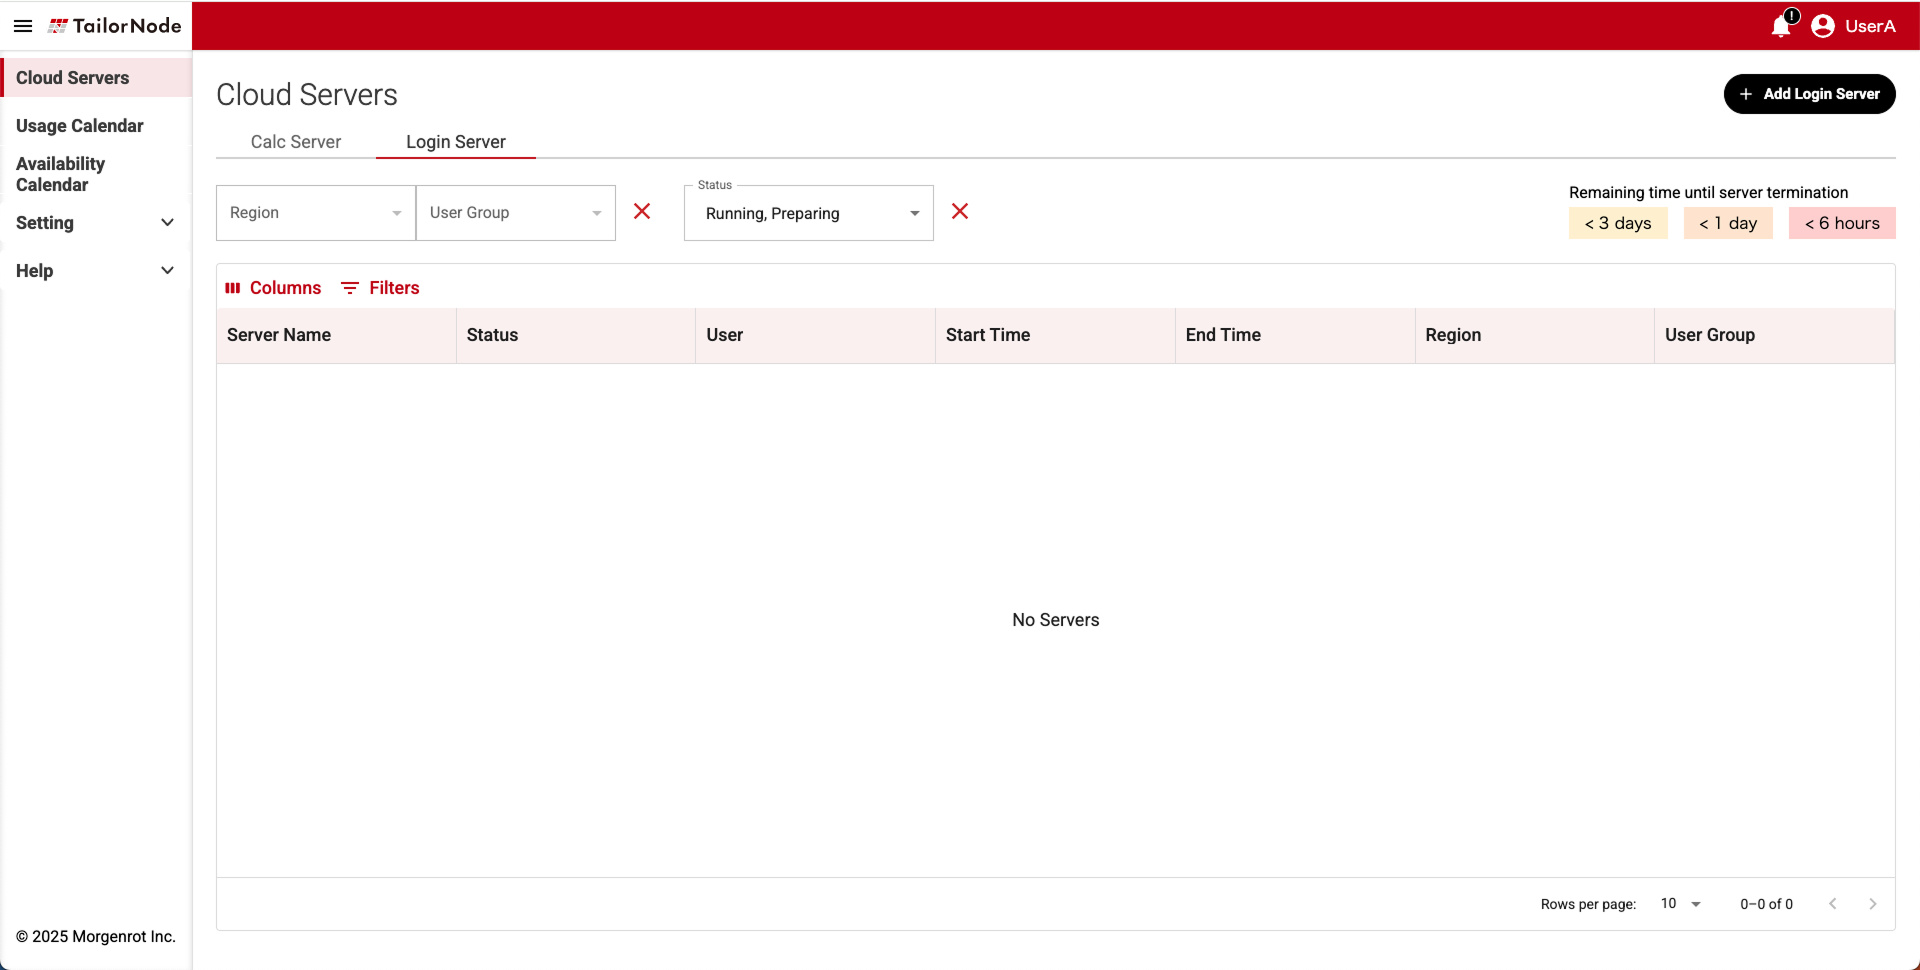Click the Remaining time until server termination label
The image size is (1920, 970).
coord(1709,192)
